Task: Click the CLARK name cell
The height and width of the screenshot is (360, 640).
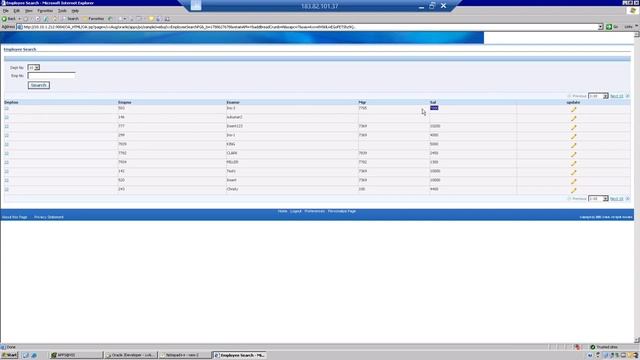Action: [x=232, y=153]
